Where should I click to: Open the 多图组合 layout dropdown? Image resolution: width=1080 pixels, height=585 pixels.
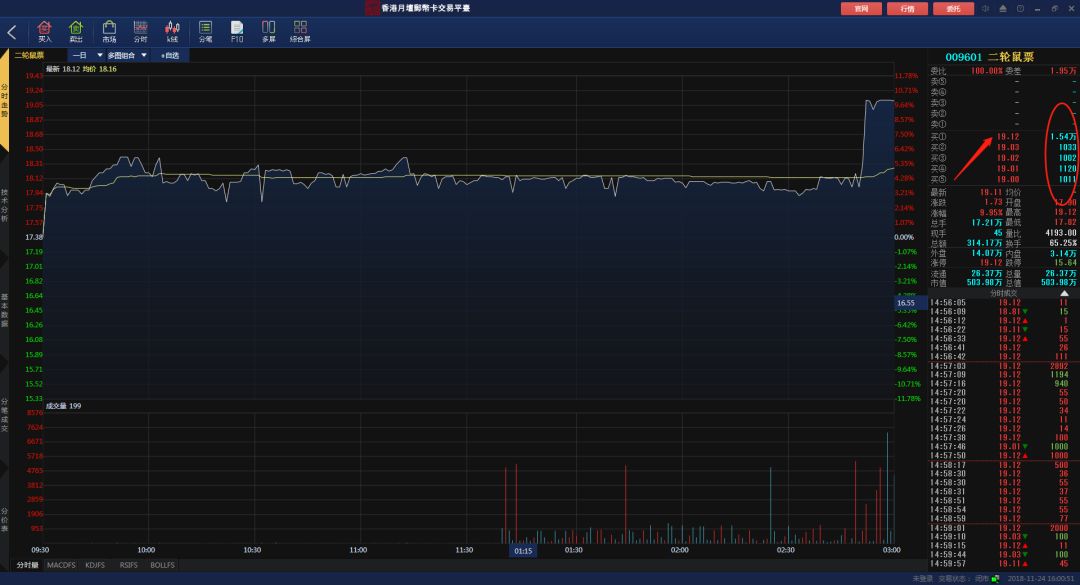(127, 55)
